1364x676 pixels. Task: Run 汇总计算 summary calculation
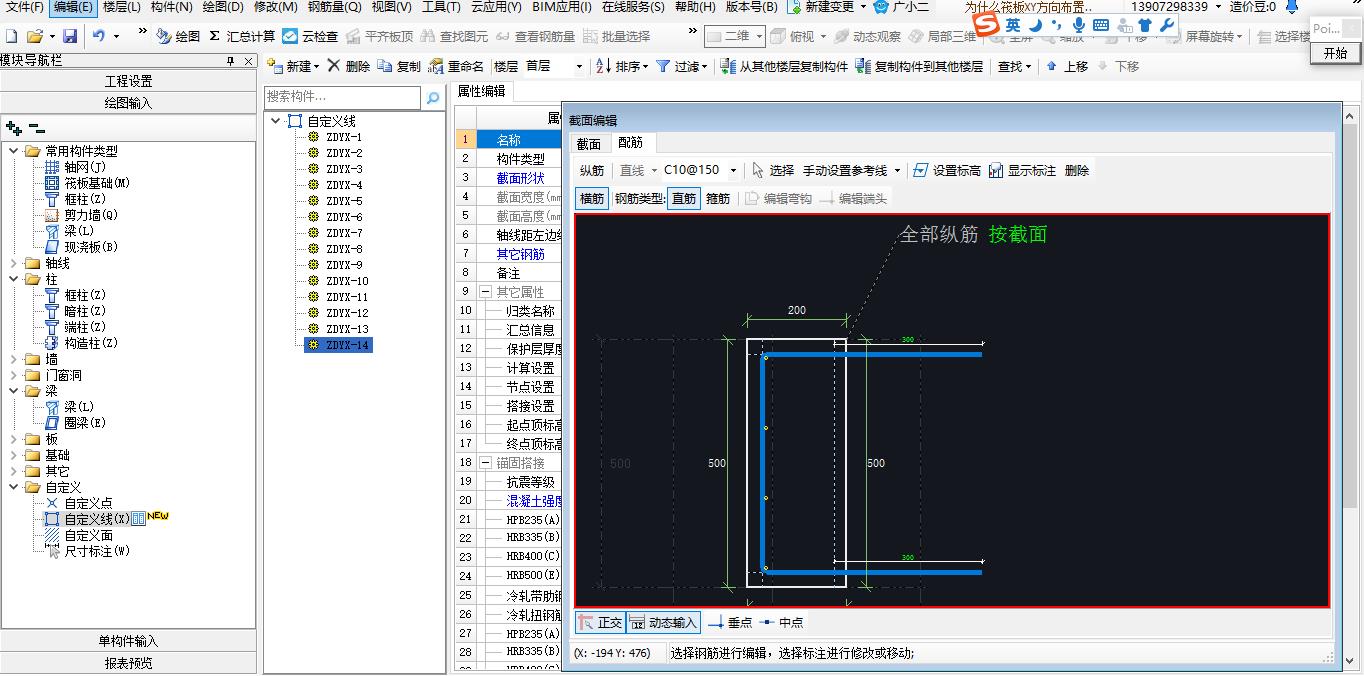pos(242,36)
